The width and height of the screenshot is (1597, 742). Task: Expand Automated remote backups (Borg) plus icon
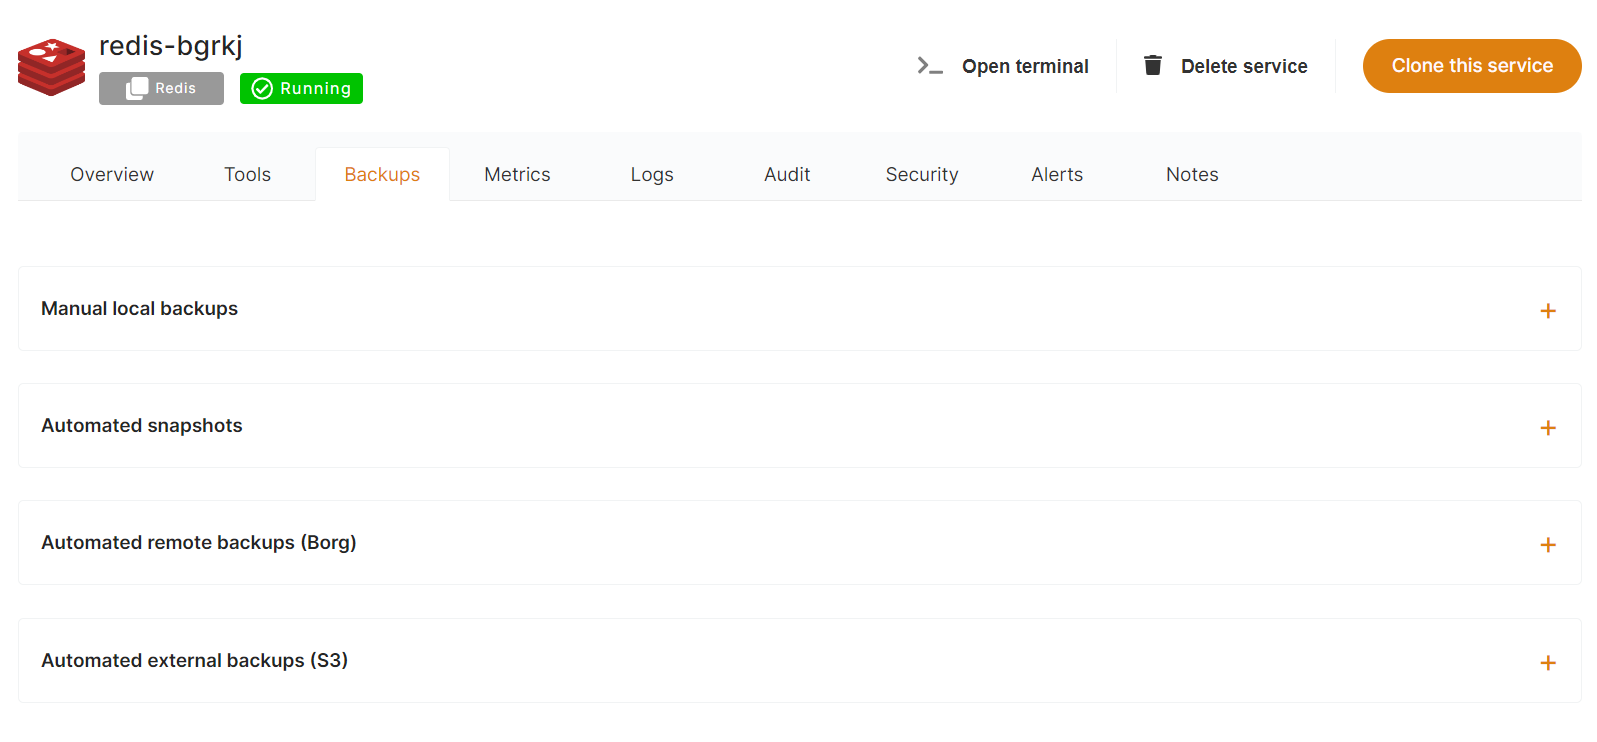1547,545
